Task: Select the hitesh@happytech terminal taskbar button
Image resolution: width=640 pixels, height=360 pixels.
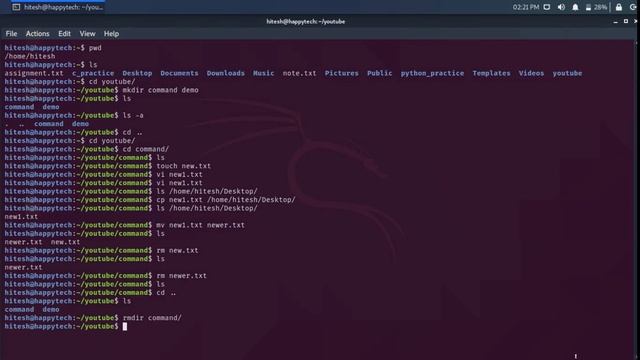Action: click(58, 7)
